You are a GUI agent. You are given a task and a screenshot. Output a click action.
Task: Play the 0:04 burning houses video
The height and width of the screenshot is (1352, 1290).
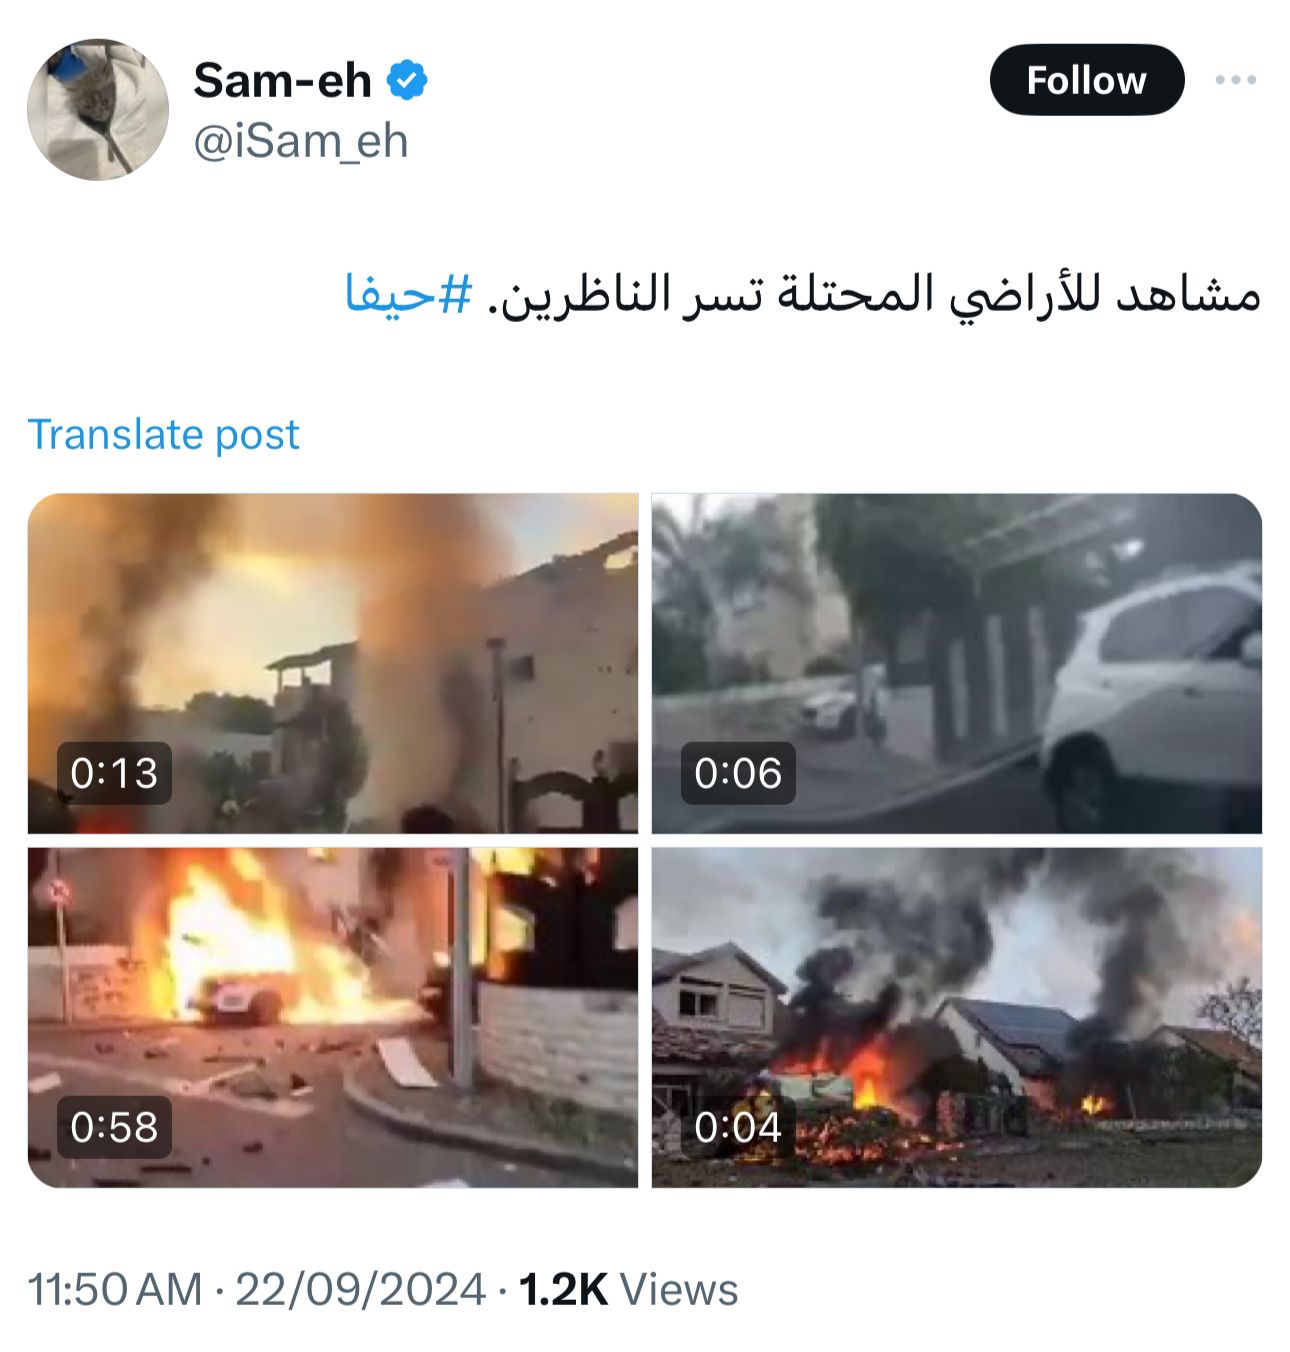tap(957, 1017)
